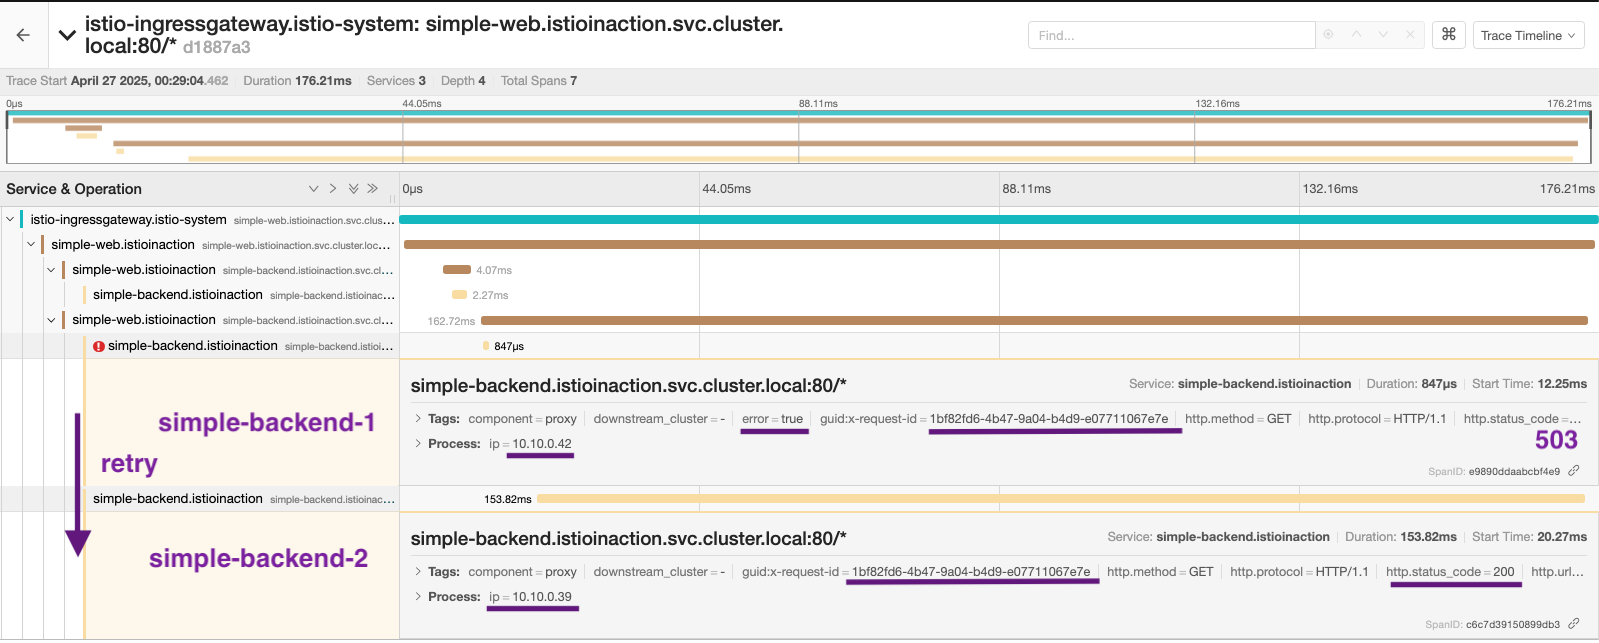Collapse the trace header with the title chevron
This screenshot has width=1599, height=643.
[67, 35]
